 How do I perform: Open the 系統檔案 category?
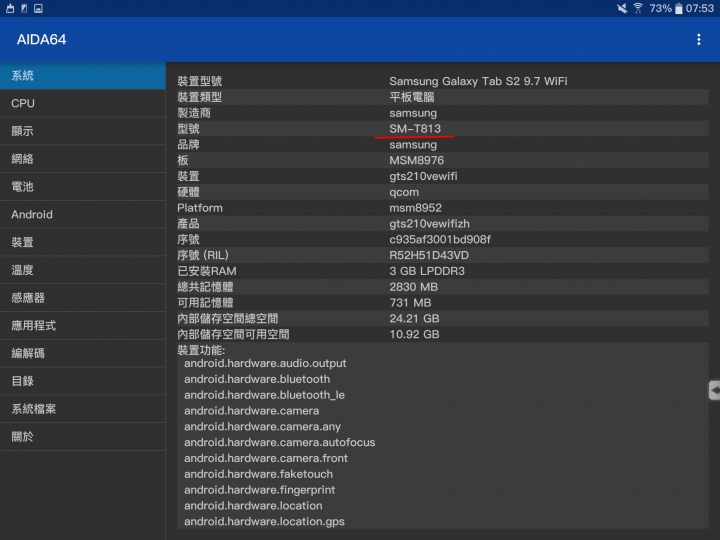(x=83, y=409)
